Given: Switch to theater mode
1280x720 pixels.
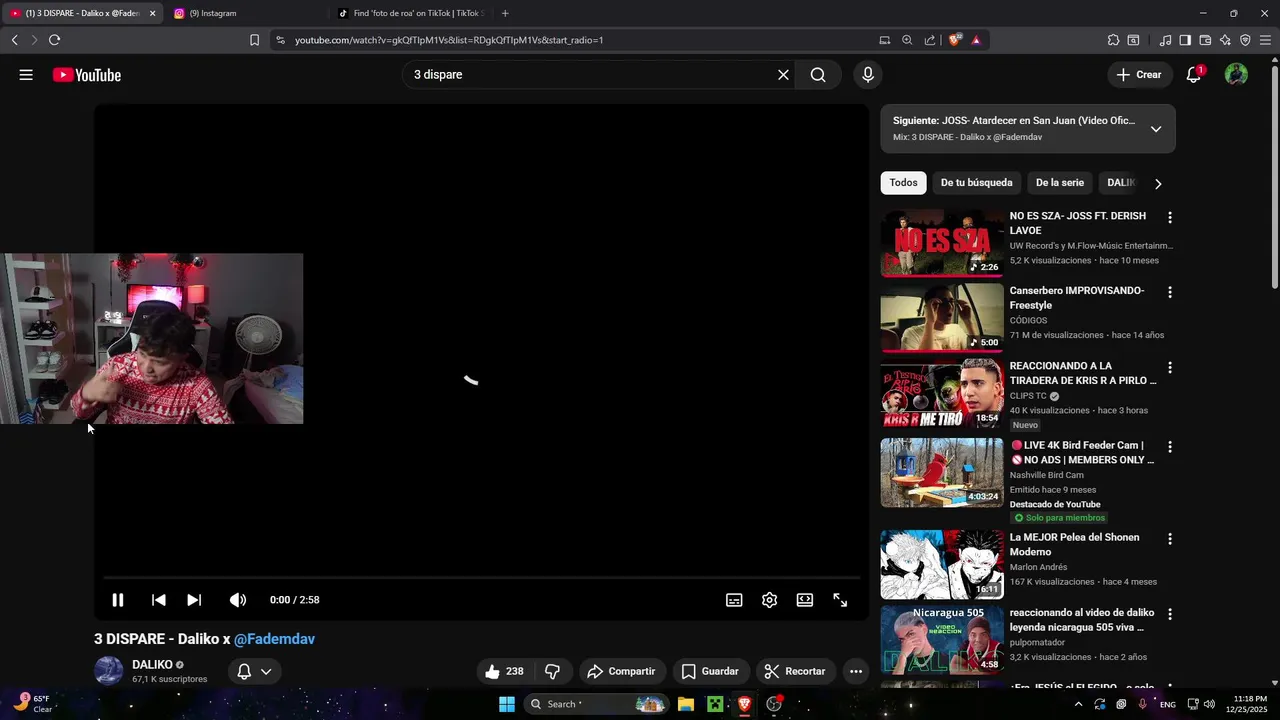Looking at the screenshot, I should (x=805, y=600).
